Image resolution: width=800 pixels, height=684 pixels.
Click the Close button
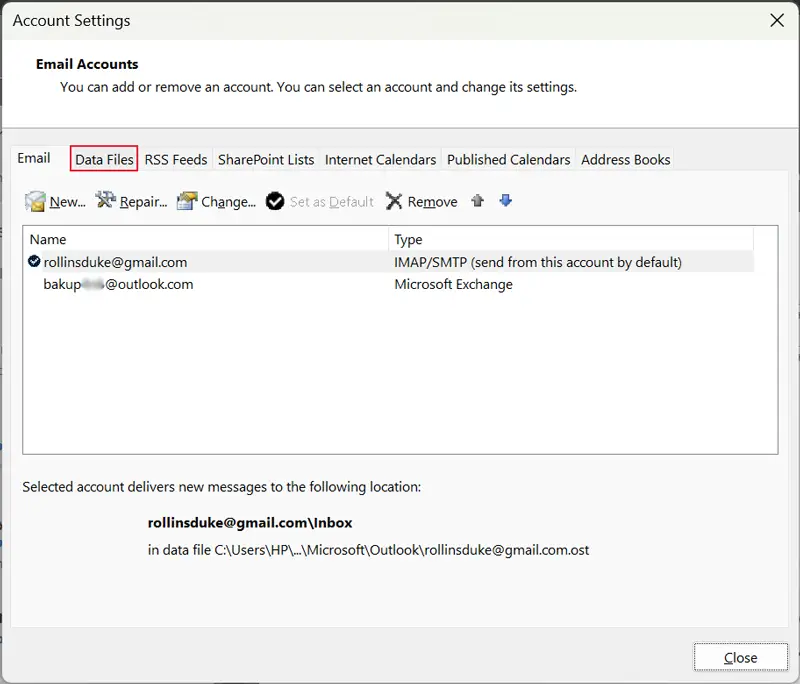point(740,657)
